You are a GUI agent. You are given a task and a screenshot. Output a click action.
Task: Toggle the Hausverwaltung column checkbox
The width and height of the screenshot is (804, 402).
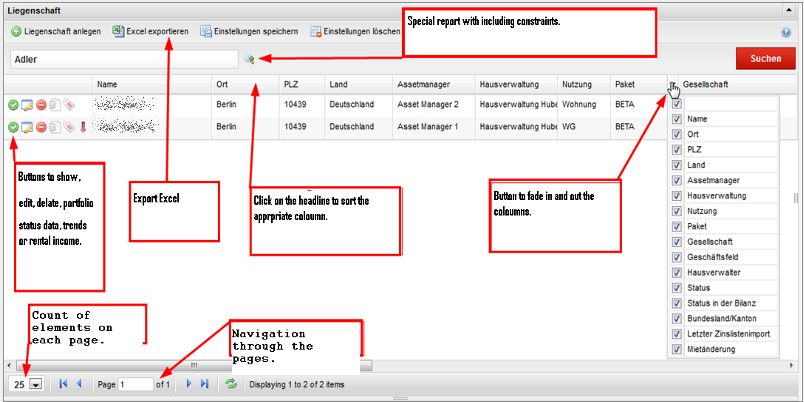point(677,196)
